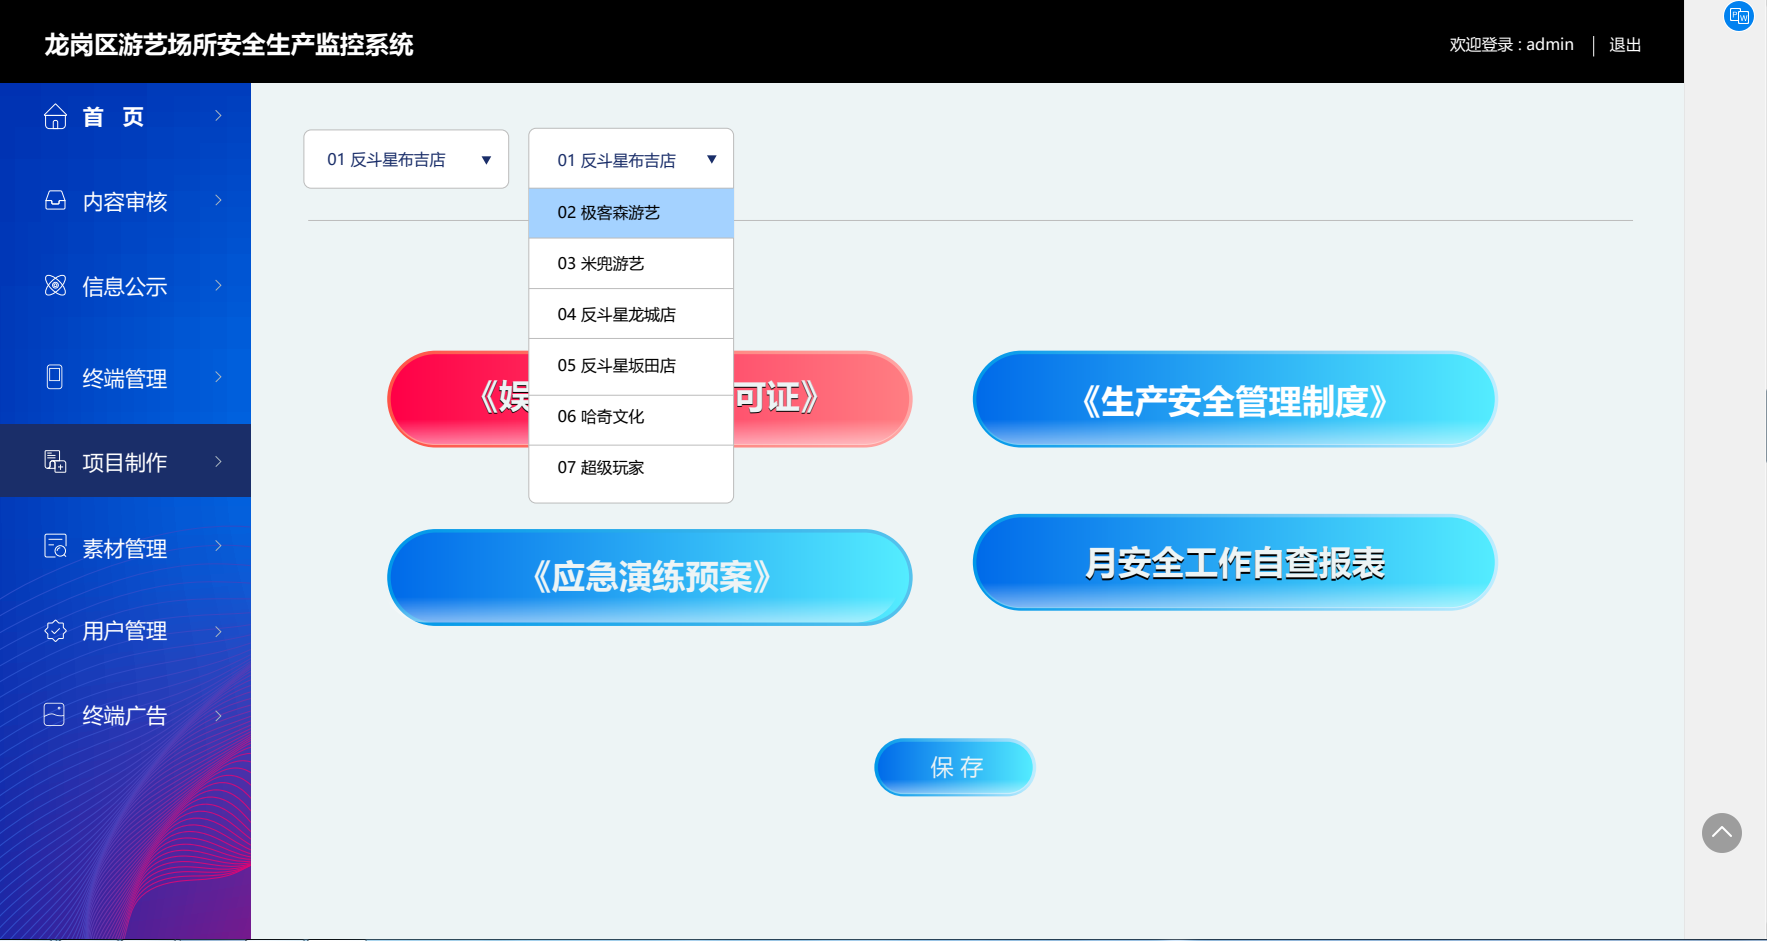Open the 信息公示 sidebar label
Viewport: 1767px width, 941px height.
[x=125, y=287]
